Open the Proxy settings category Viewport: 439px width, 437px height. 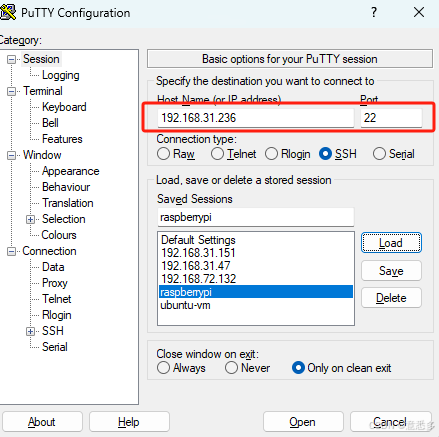tap(55, 283)
